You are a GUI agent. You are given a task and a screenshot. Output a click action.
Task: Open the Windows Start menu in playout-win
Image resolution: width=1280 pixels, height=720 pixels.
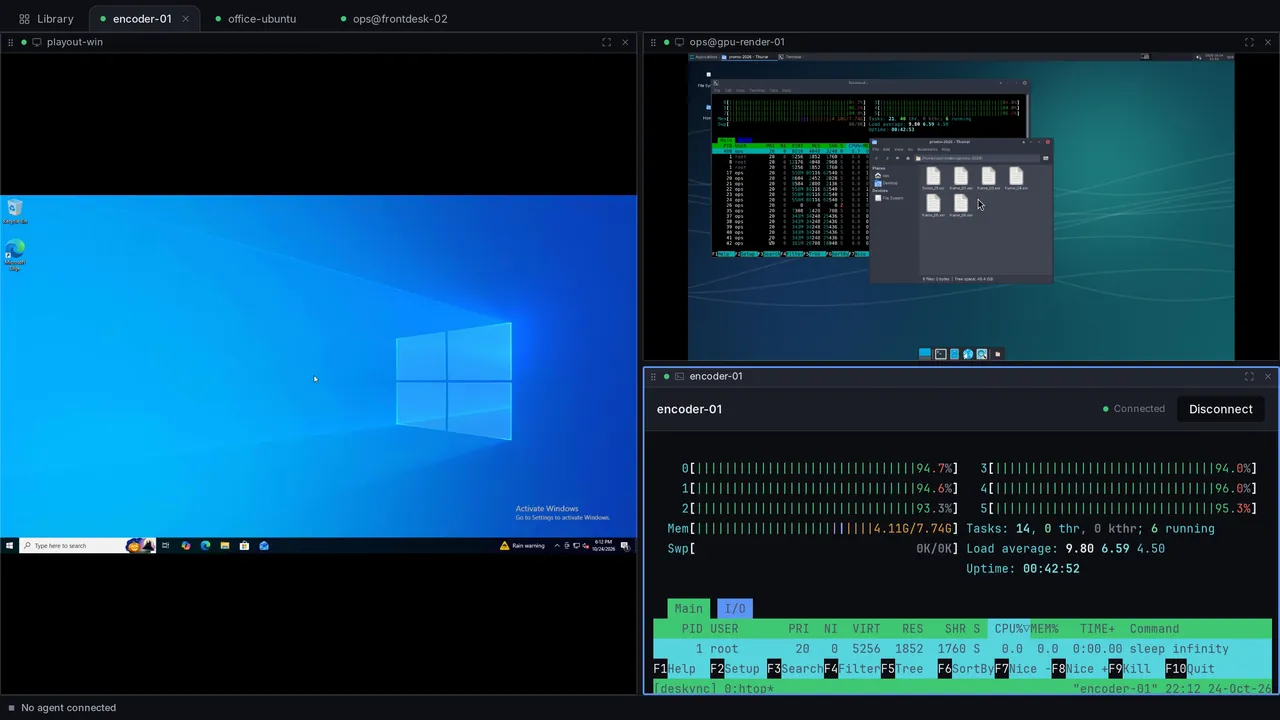[10, 546]
